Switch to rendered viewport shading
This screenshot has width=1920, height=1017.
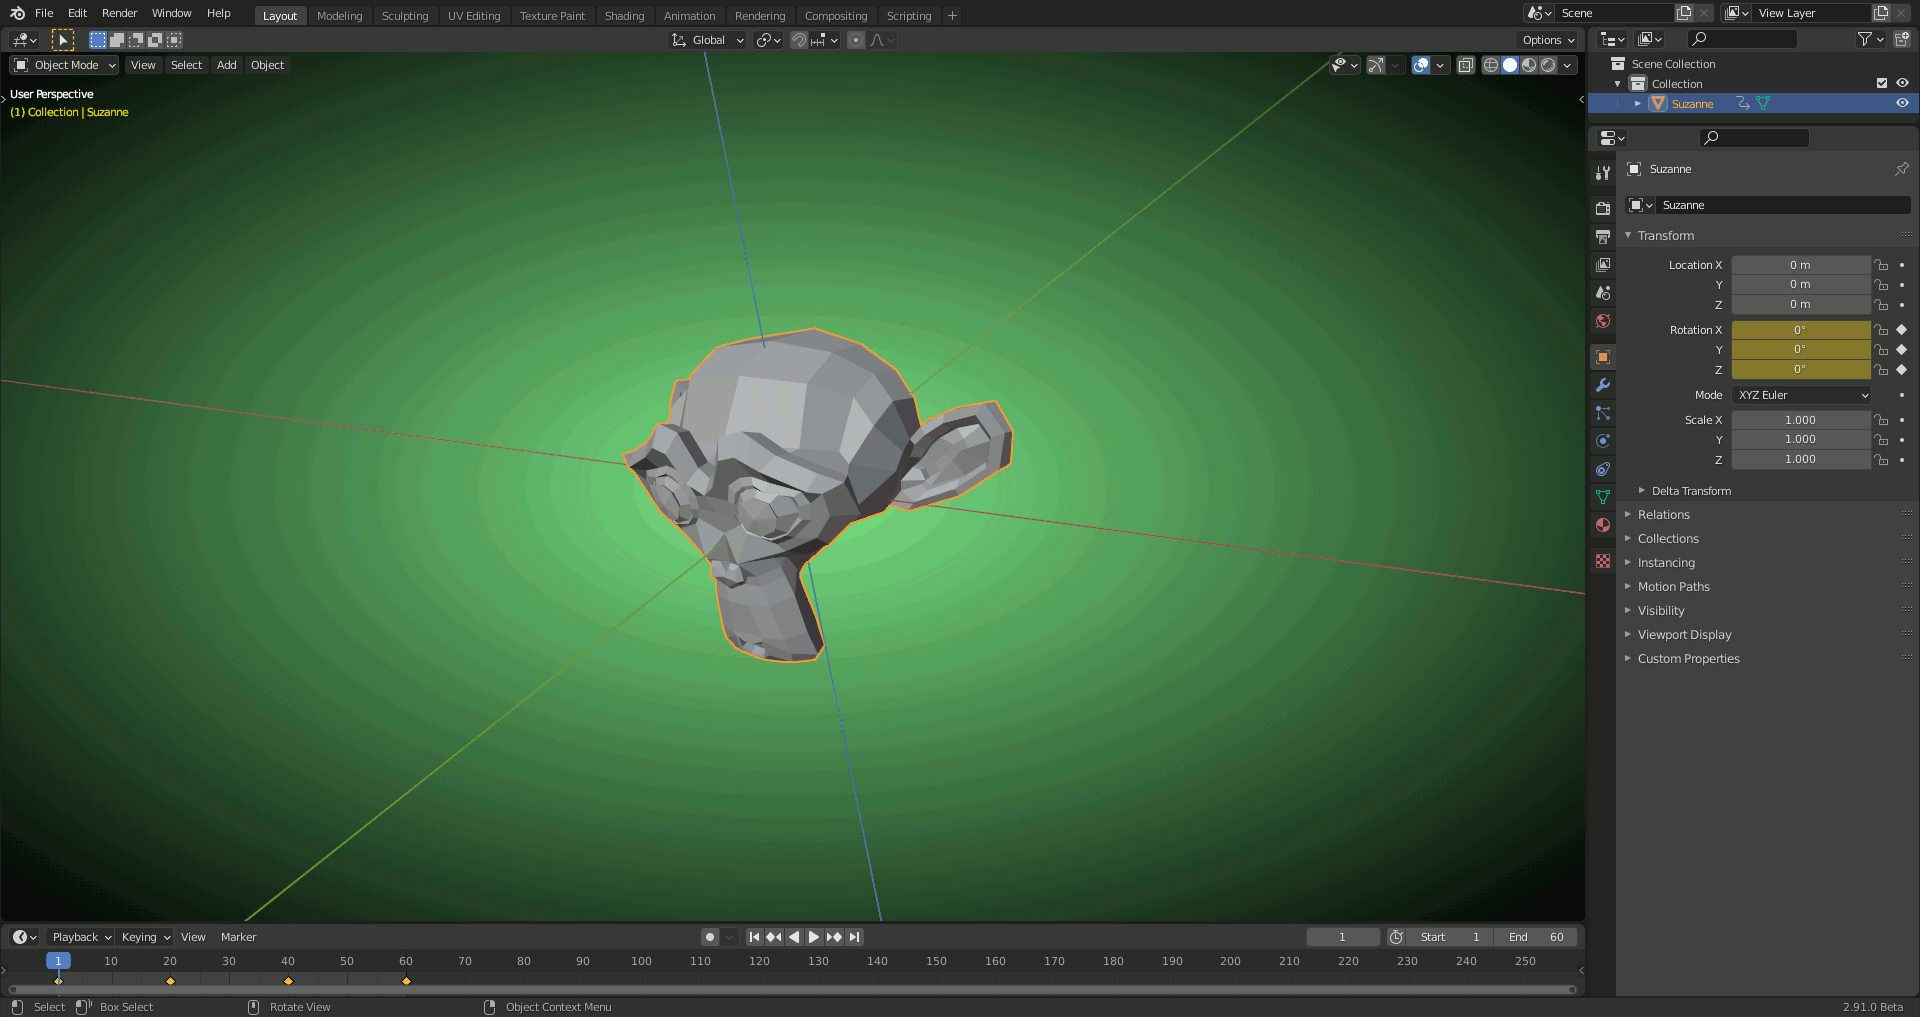[x=1548, y=65]
